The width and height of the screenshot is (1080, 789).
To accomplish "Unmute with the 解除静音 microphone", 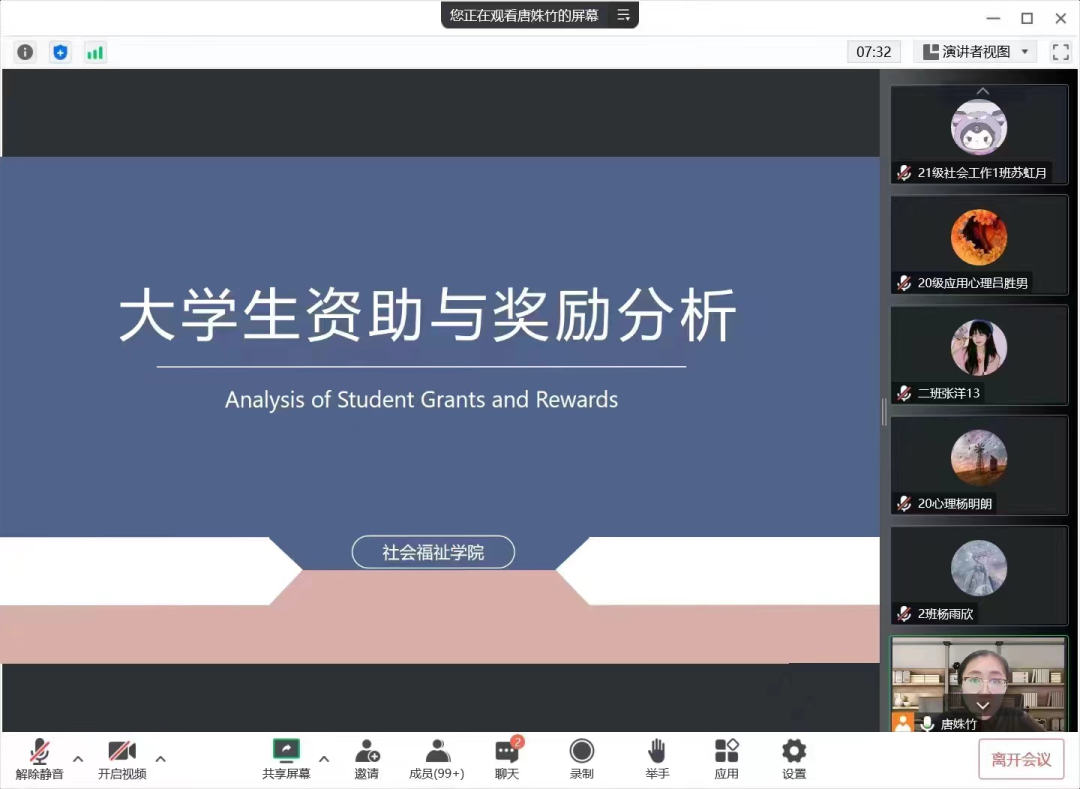I will coord(39,759).
